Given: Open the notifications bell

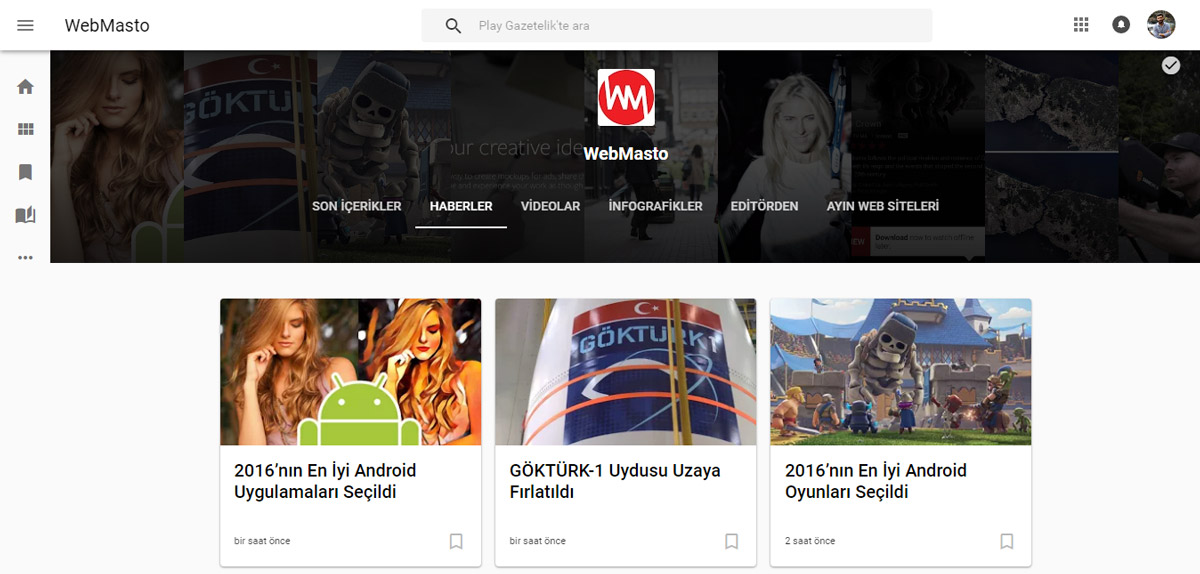Looking at the screenshot, I should [x=1121, y=25].
